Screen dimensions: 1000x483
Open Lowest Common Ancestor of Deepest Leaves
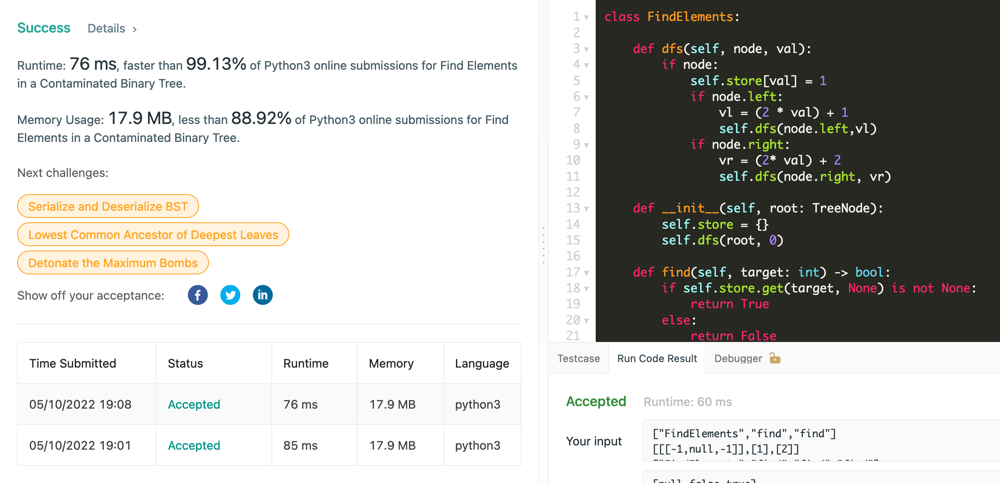[x=153, y=234]
